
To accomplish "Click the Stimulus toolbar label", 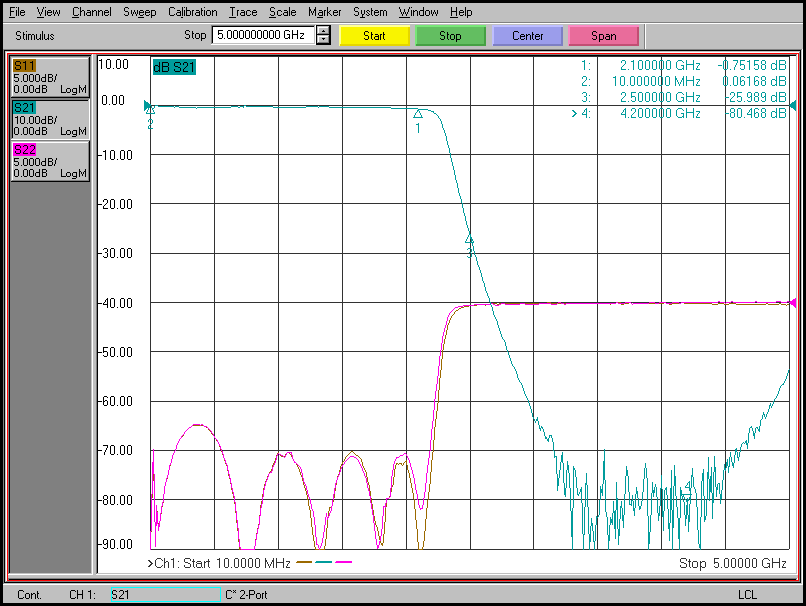I will pyautogui.click(x=34, y=36).
